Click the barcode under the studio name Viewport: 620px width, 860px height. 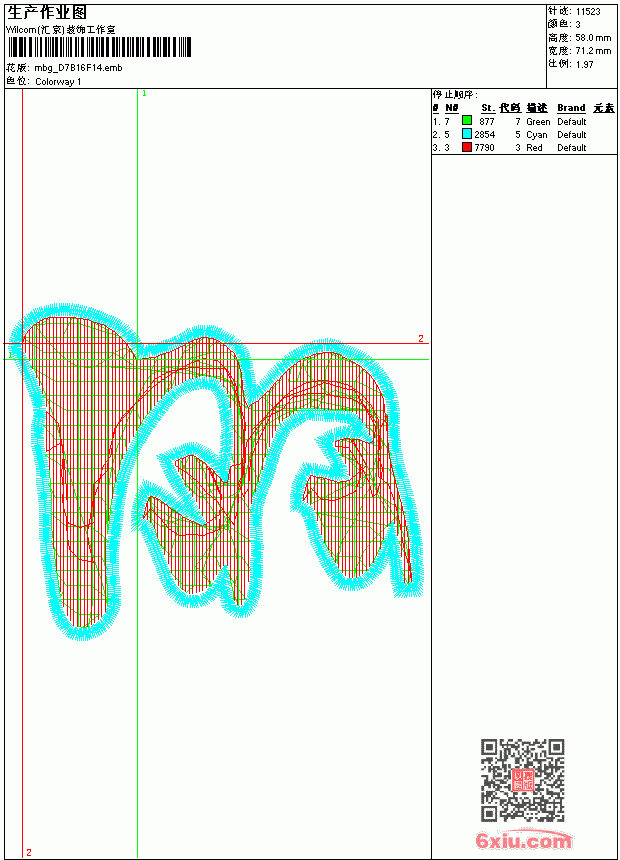click(x=99, y=47)
